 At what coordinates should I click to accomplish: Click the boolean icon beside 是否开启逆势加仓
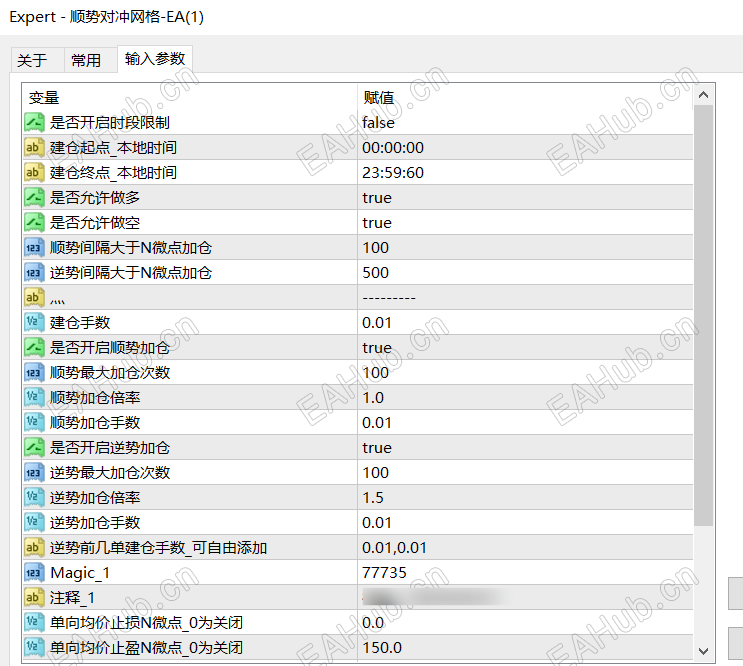point(34,448)
